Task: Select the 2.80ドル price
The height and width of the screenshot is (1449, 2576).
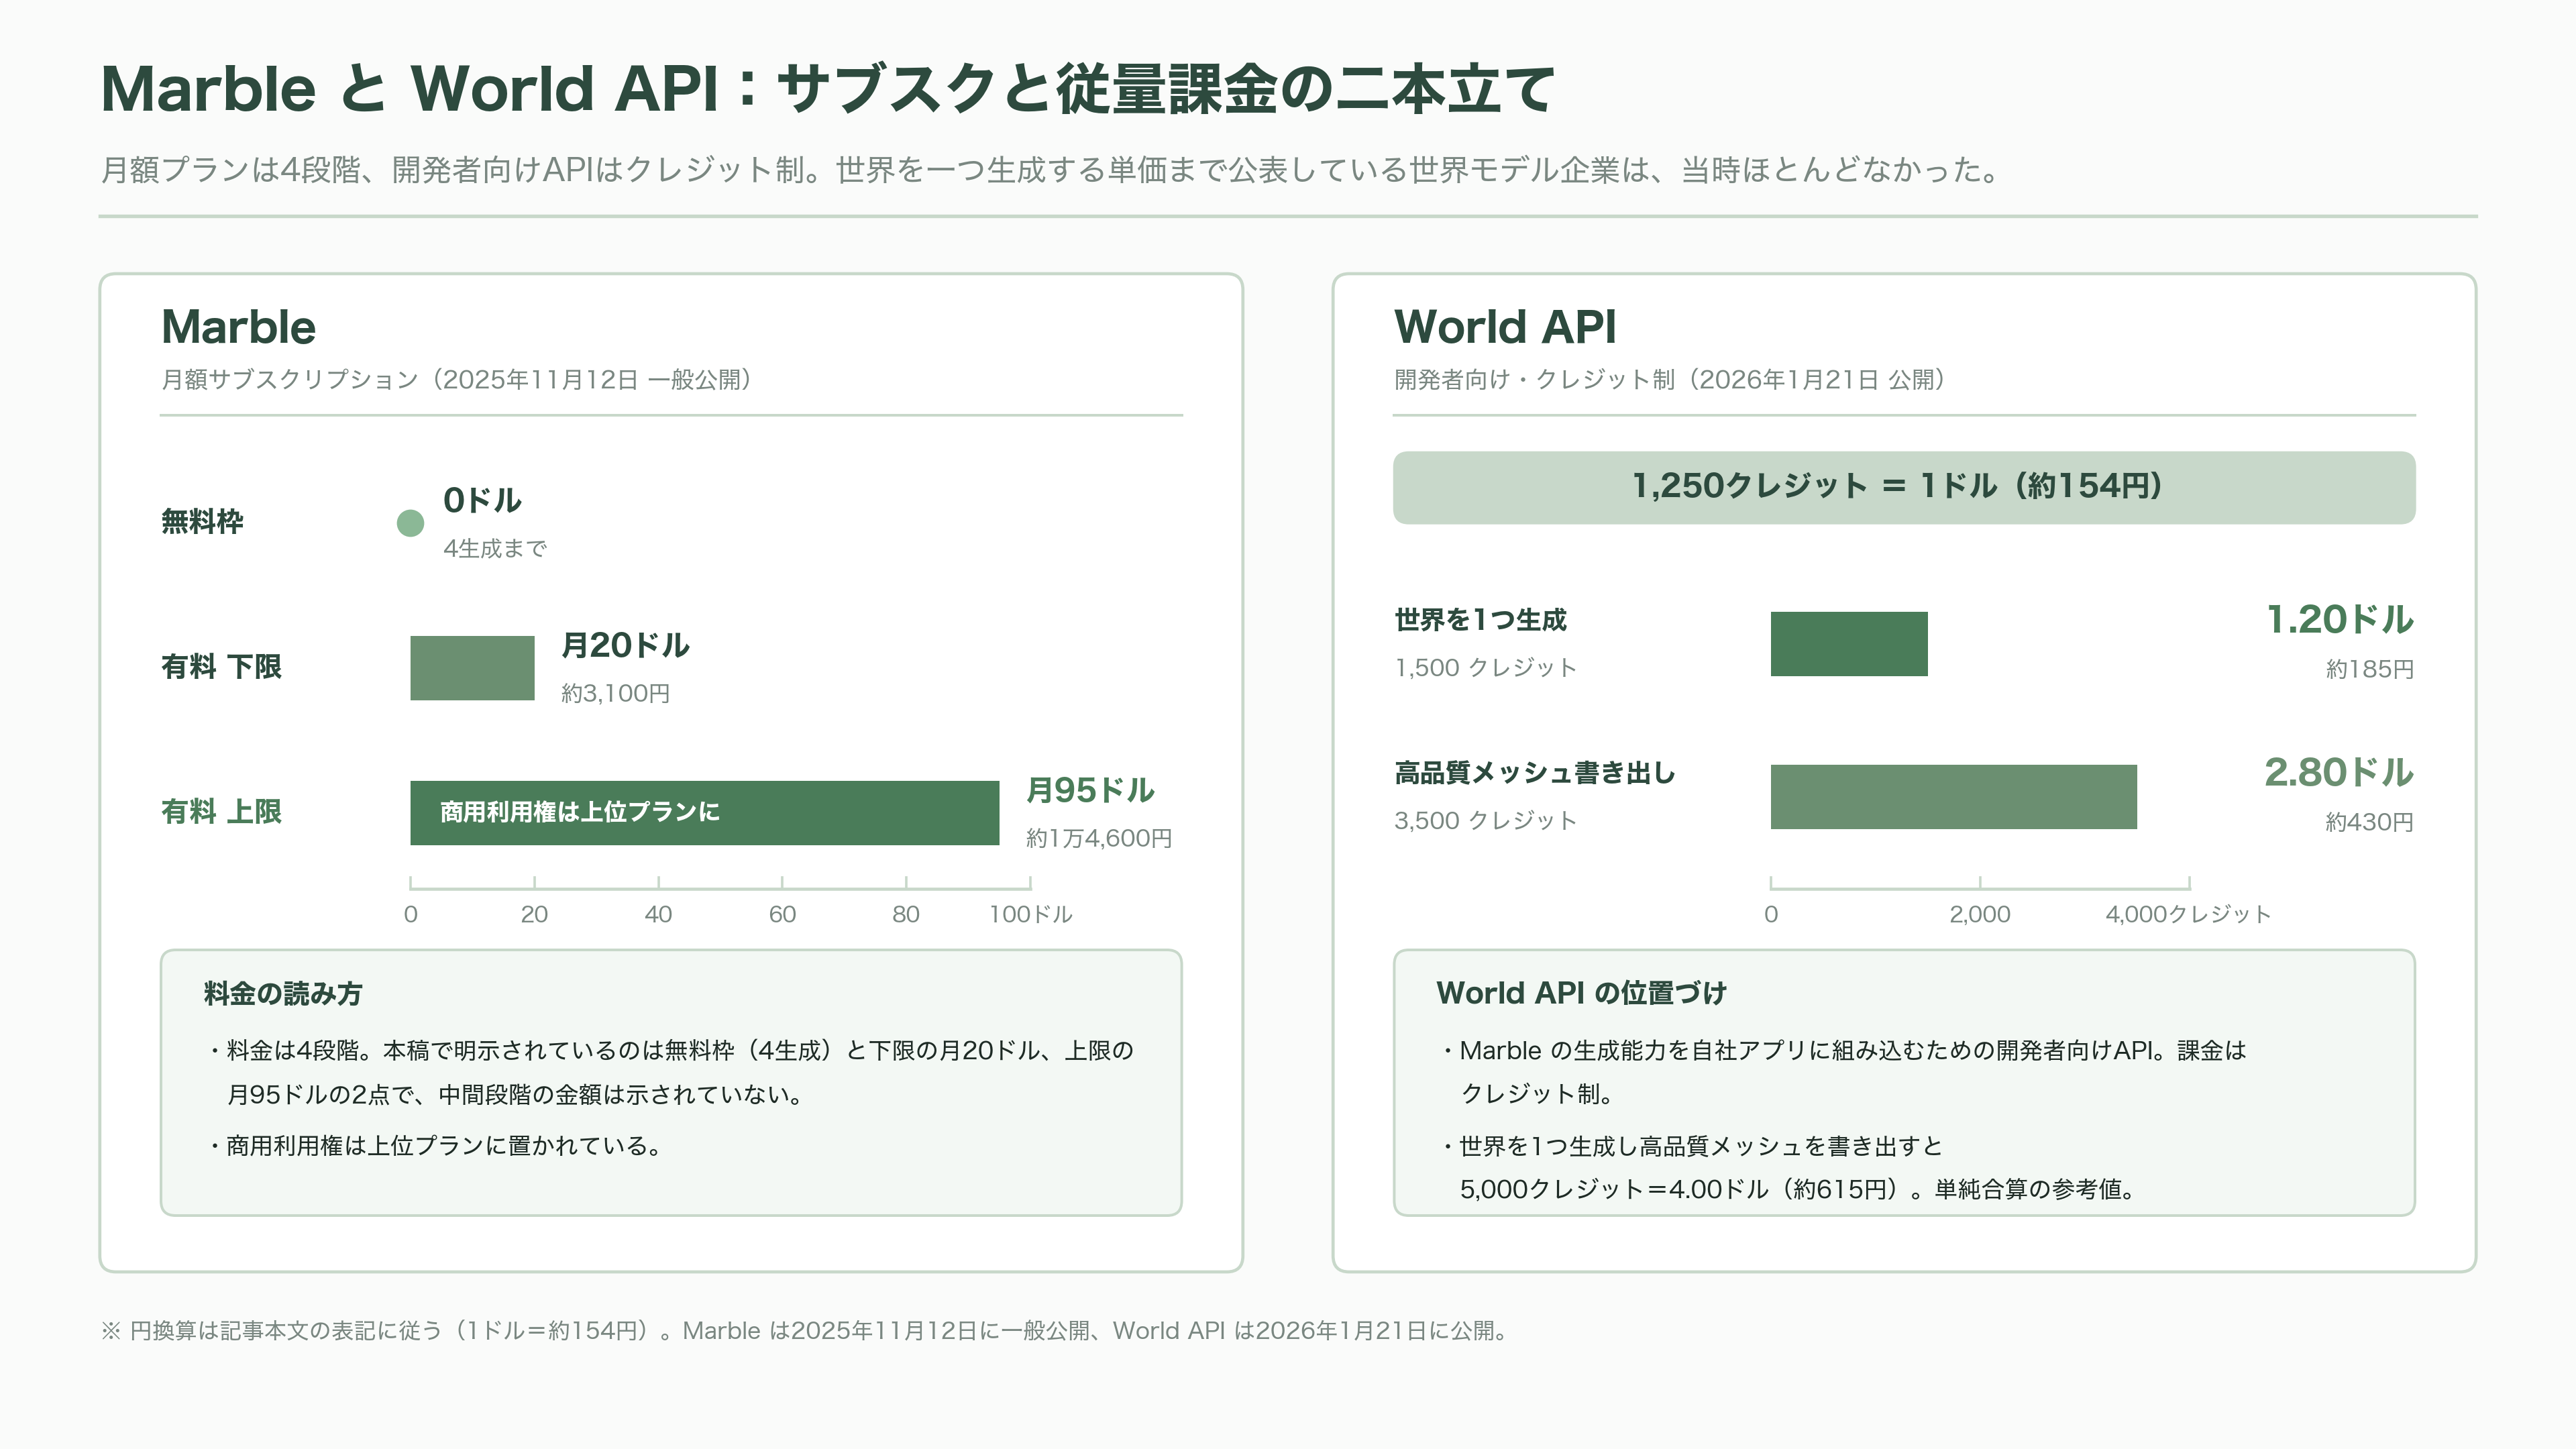Action: (x=2339, y=773)
